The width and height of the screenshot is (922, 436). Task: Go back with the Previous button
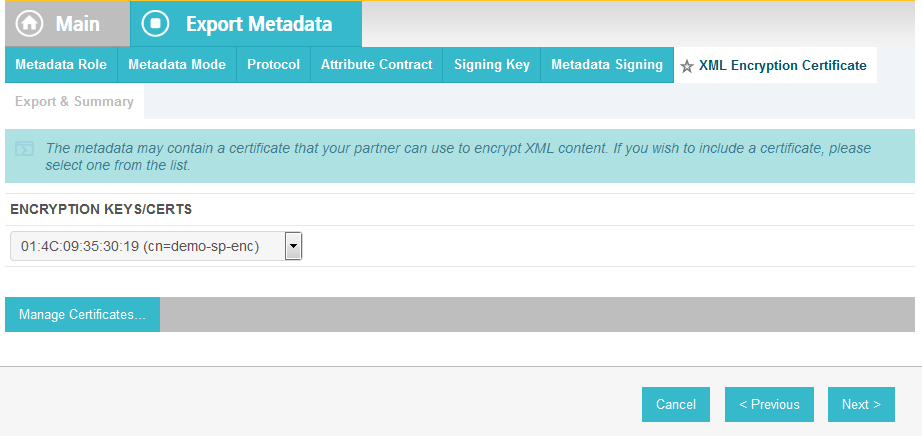pyautogui.click(x=769, y=404)
